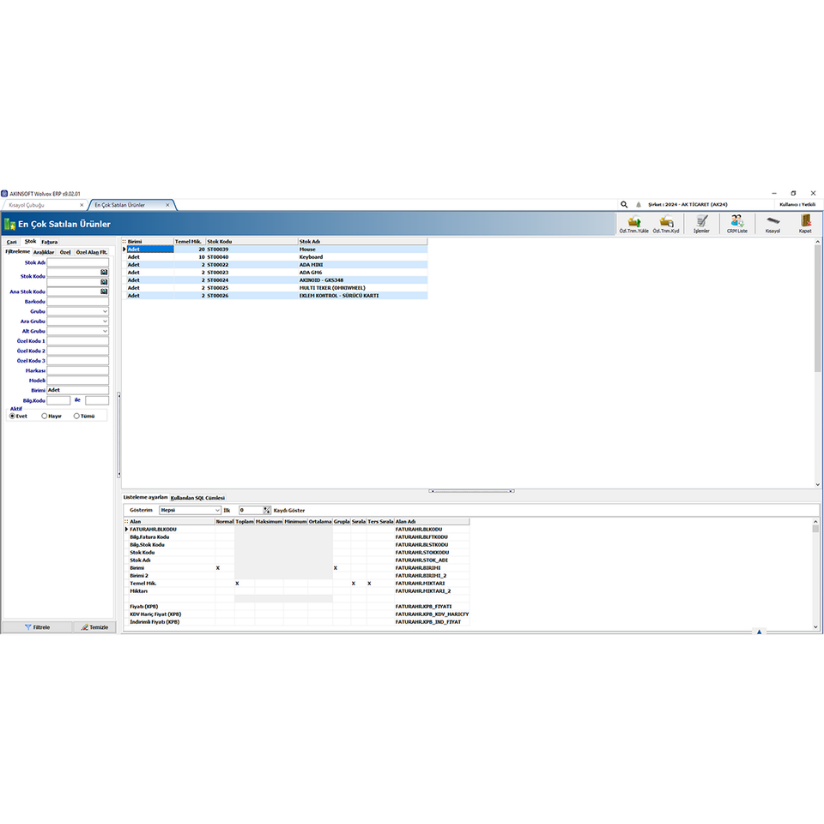Click the Kapat door icon
The image size is (824, 824).
[x=805, y=224]
